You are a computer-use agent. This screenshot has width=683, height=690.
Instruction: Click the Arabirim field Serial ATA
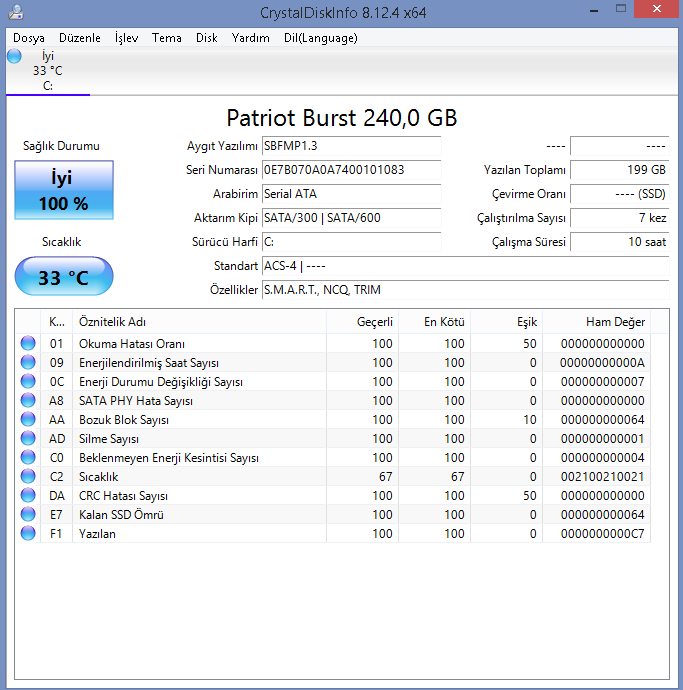[351, 194]
